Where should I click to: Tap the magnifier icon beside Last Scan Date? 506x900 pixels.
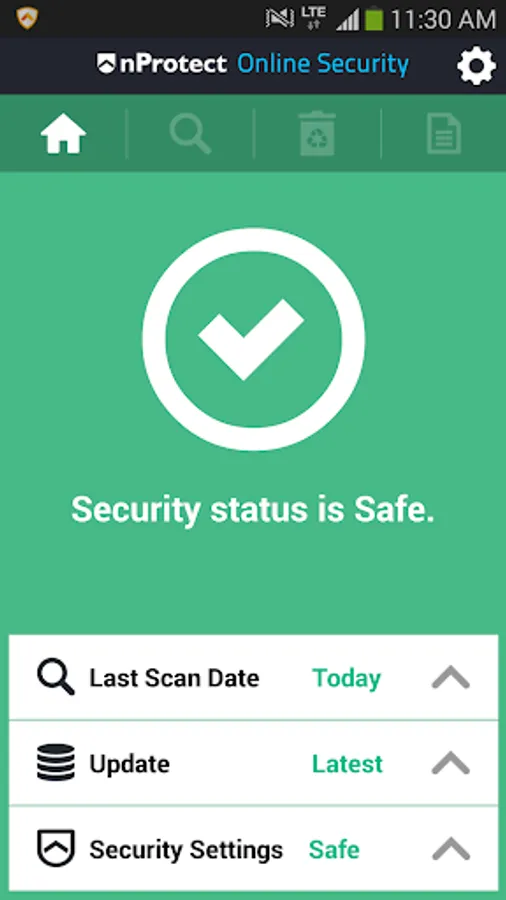pyautogui.click(x=56, y=677)
